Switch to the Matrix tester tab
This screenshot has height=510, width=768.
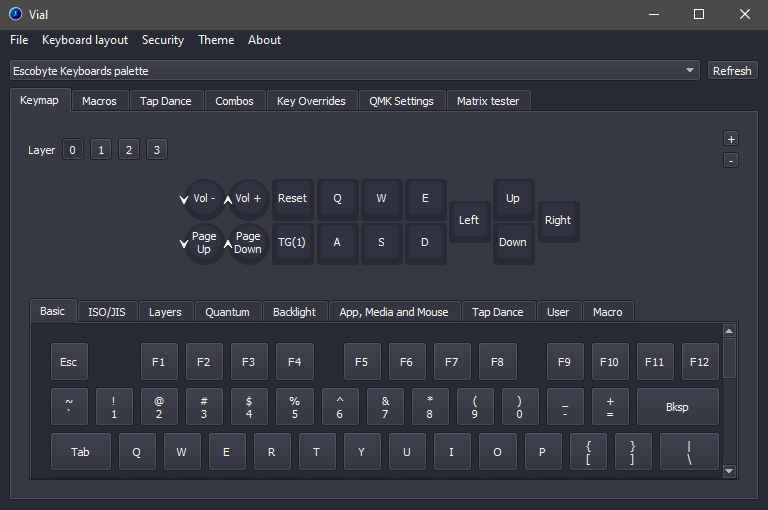pos(488,101)
